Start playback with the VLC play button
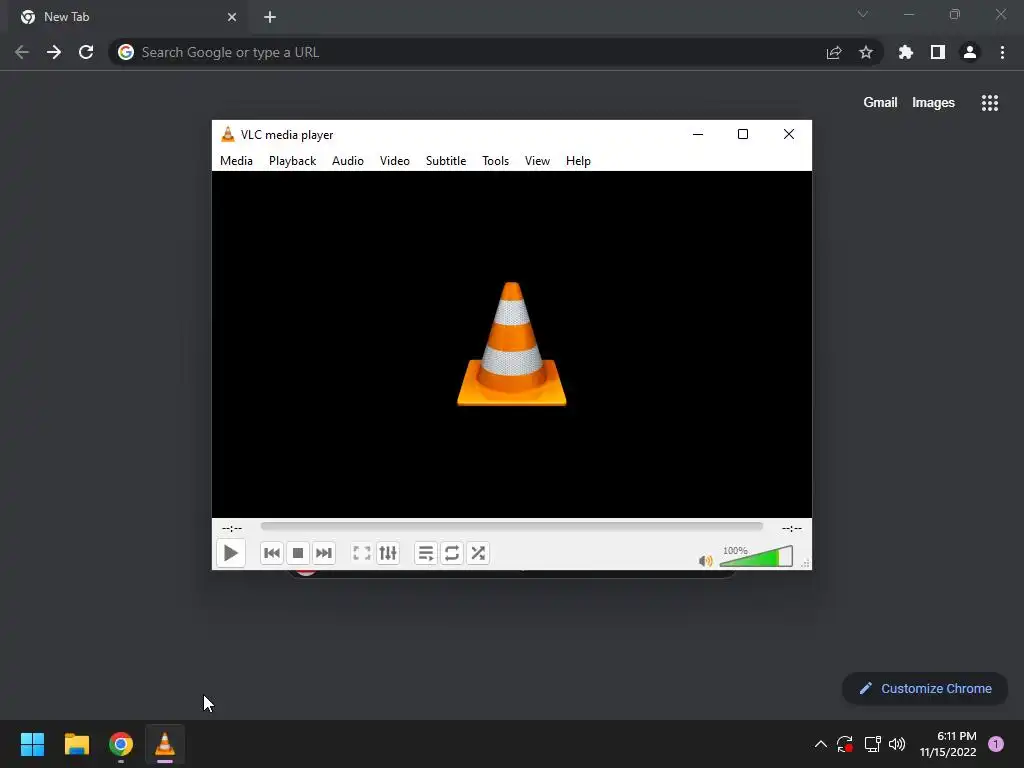The width and height of the screenshot is (1024, 768). click(231, 553)
